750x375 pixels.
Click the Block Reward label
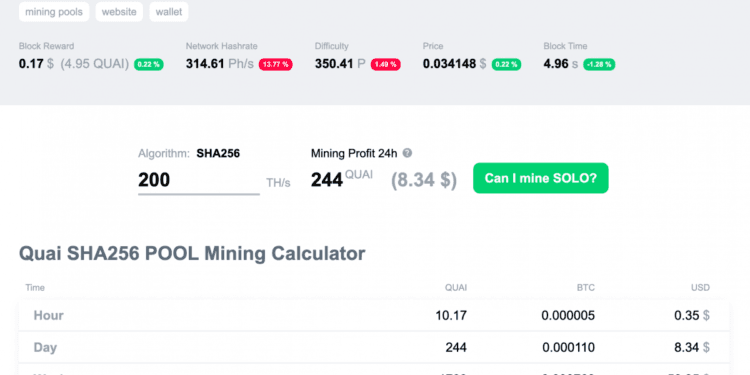coord(46,46)
